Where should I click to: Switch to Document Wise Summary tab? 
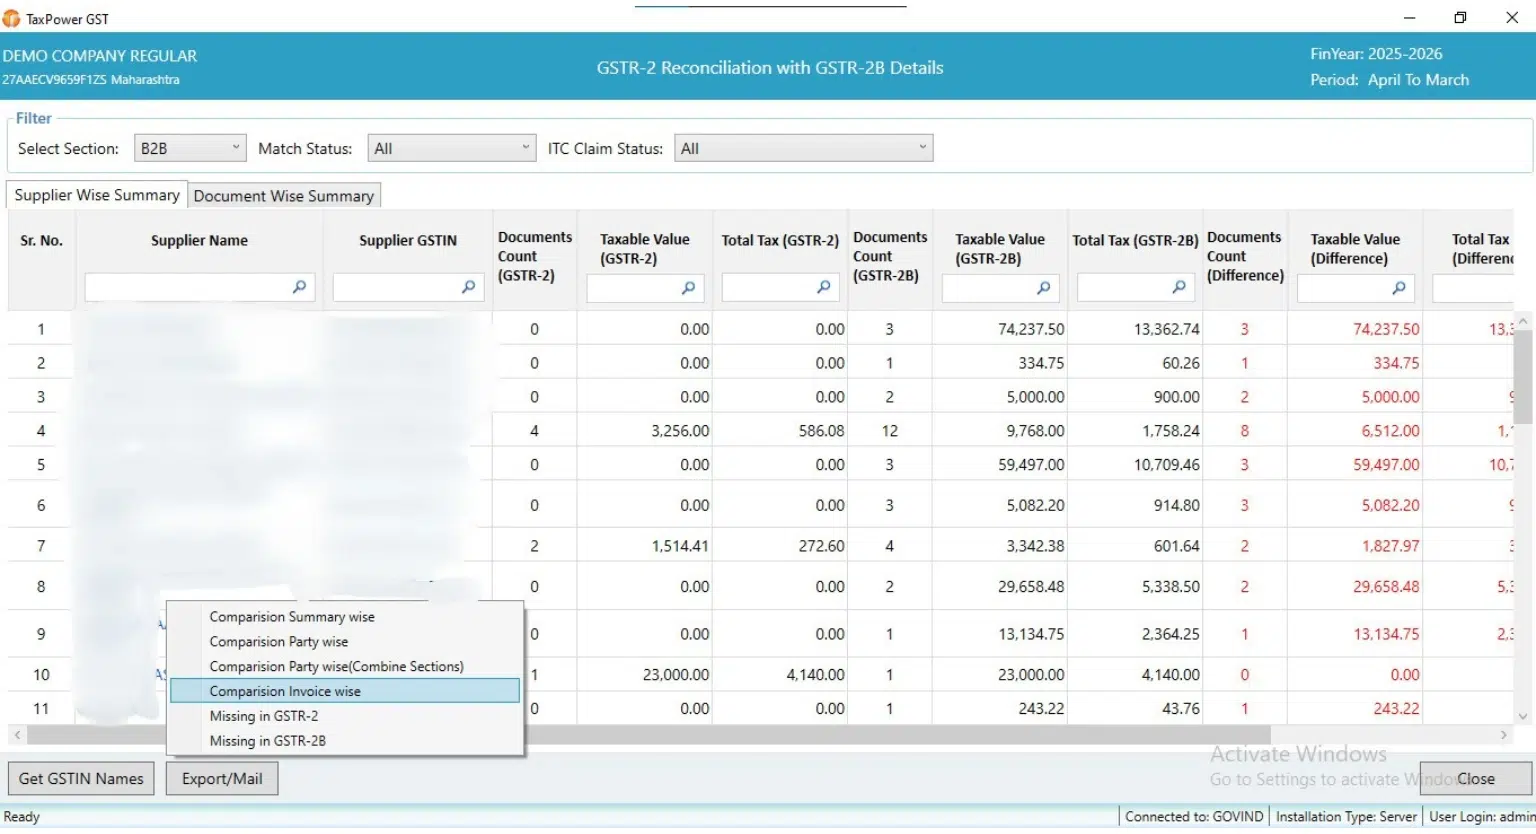coord(284,196)
